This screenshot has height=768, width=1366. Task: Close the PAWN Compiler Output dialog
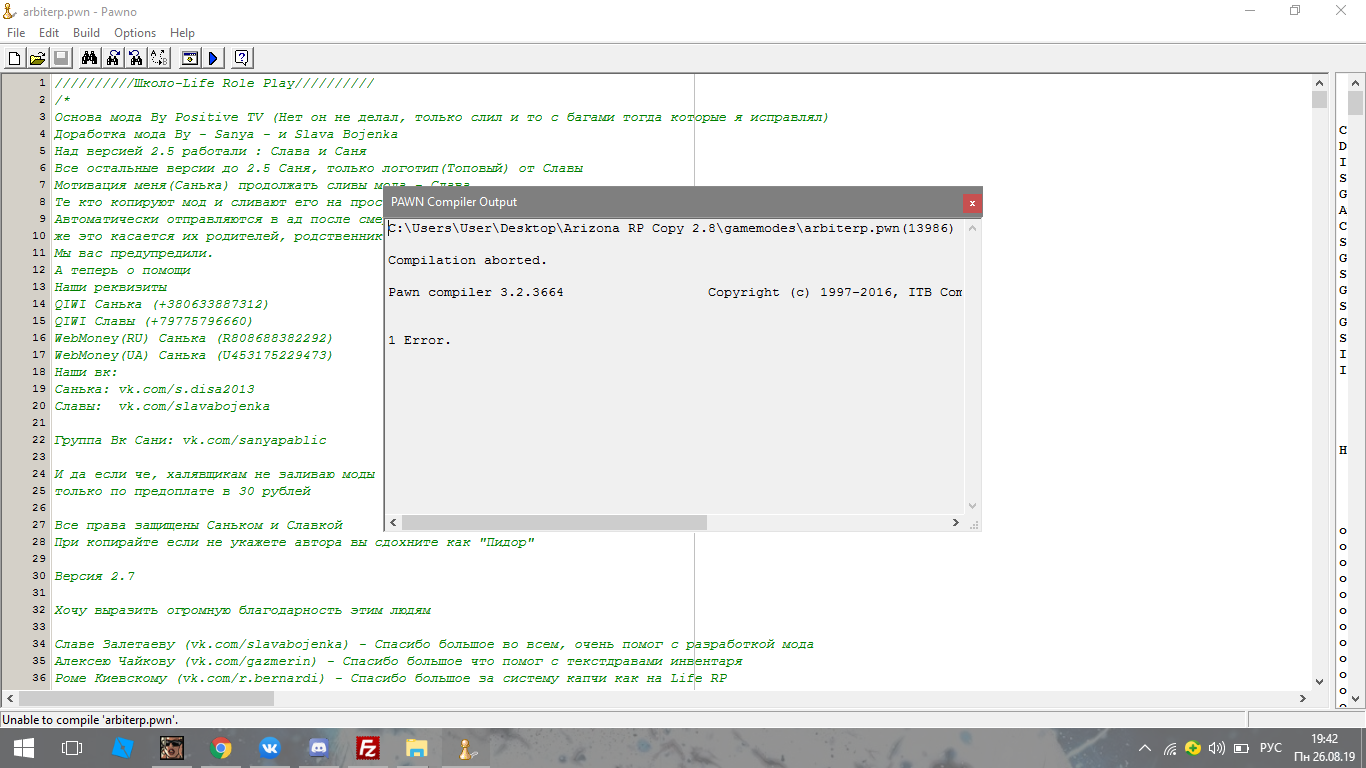pos(971,203)
